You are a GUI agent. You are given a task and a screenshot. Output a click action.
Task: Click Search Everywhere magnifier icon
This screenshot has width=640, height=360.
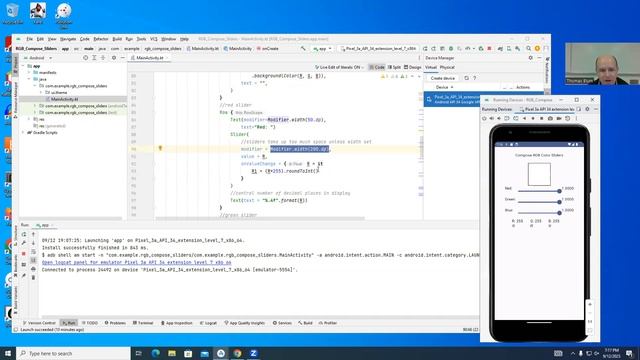[529, 49]
